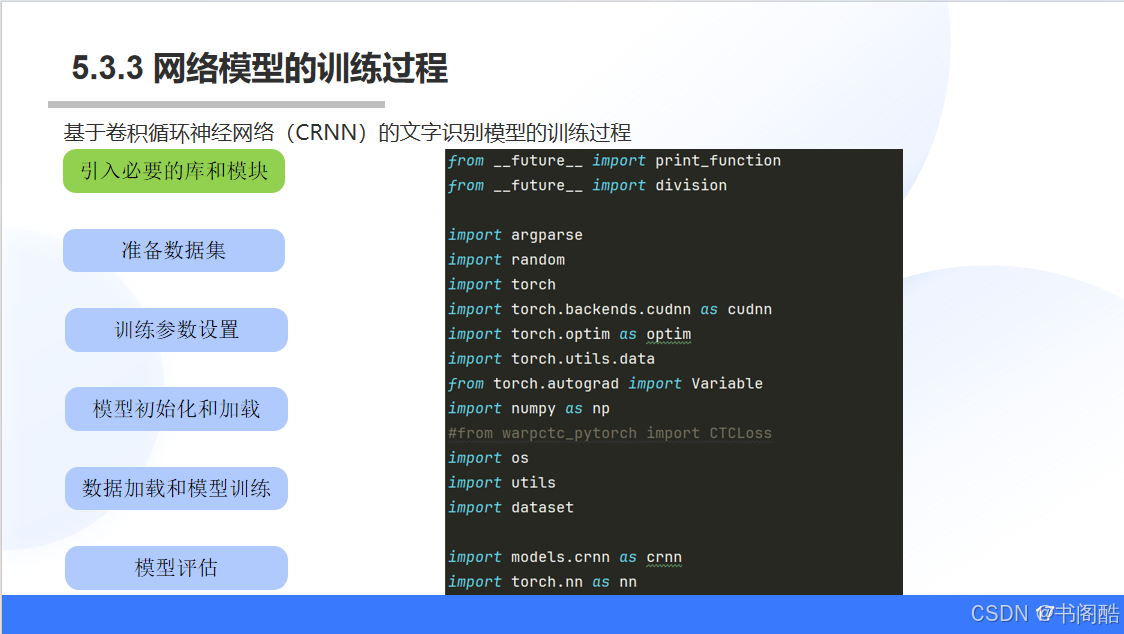The image size is (1124, 634).
Task: Select the subtitle about CRNN 文字识别模型的训练过程
Action: (x=347, y=133)
